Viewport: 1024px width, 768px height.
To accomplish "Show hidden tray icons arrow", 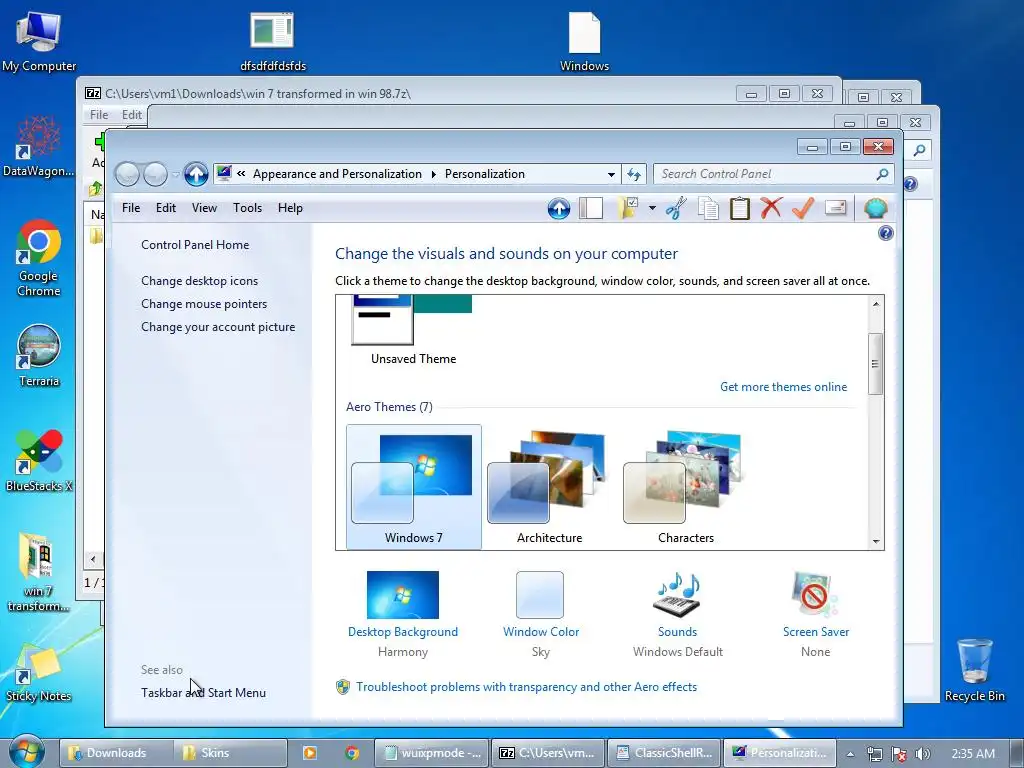I will tap(850, 754).
